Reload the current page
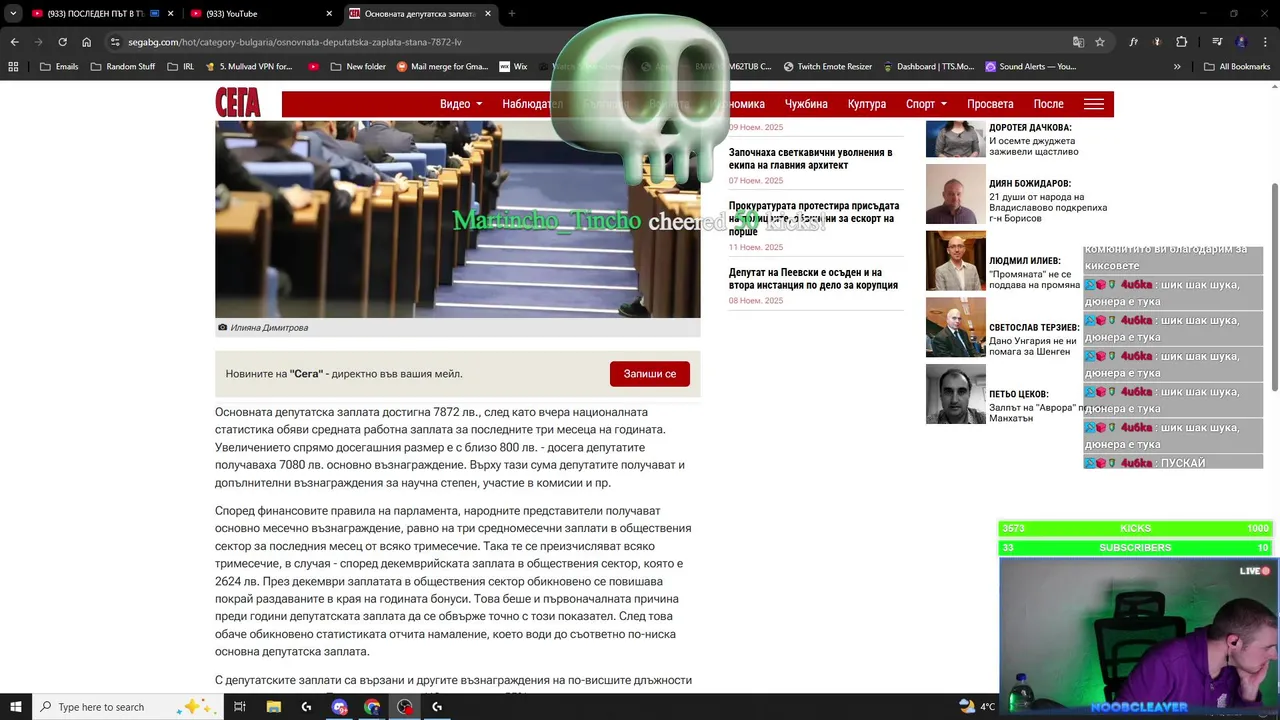The image size is (1280, 720). pos(62,42)
